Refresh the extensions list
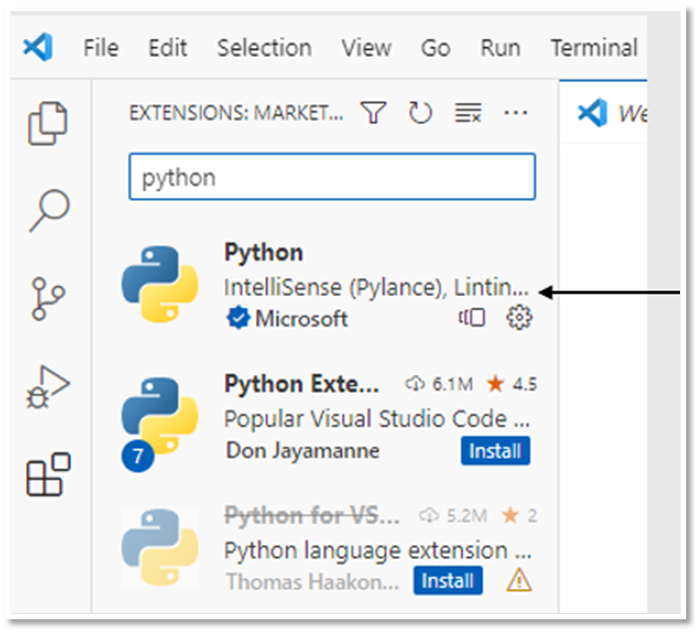The width and height of the screenshot is (699, 632). coord(420,114)
